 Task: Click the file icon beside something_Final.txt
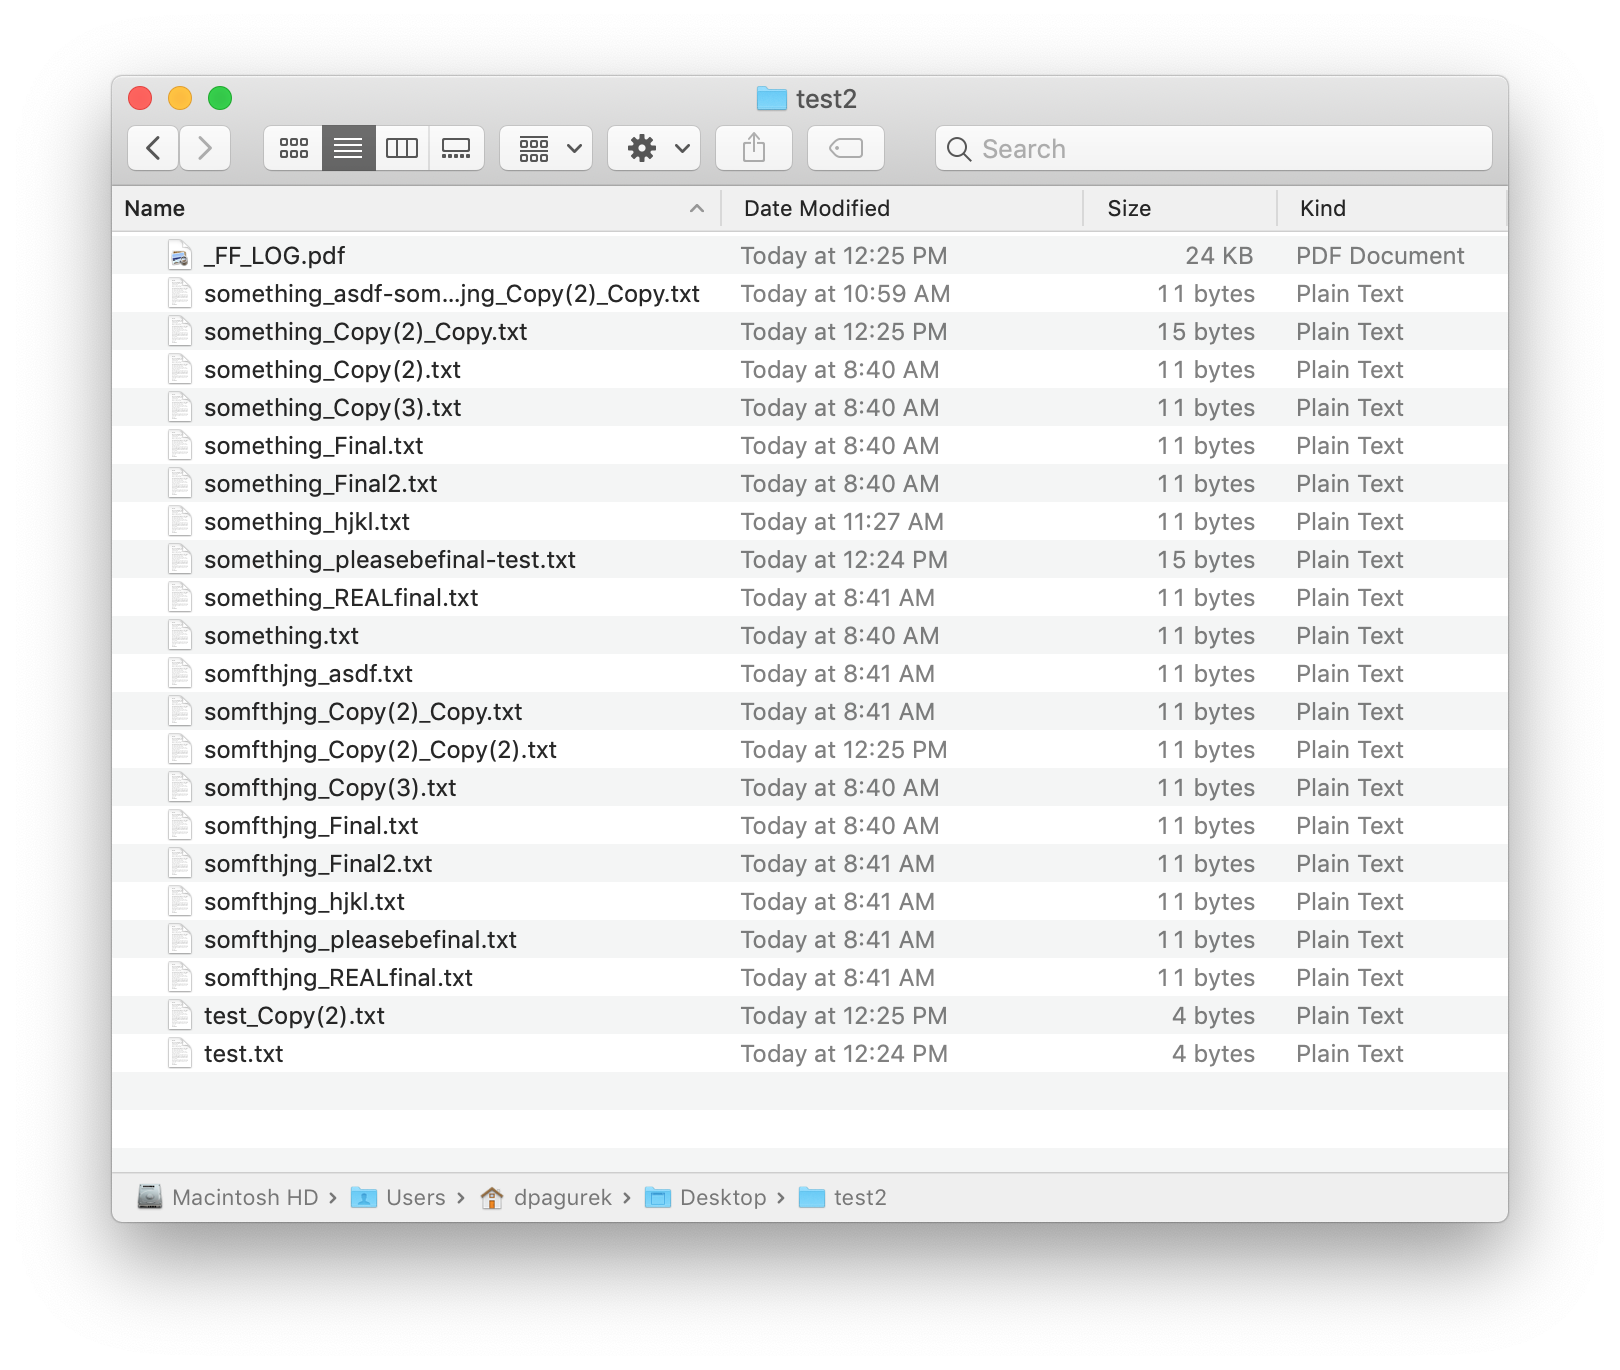[x=180, y=446]
